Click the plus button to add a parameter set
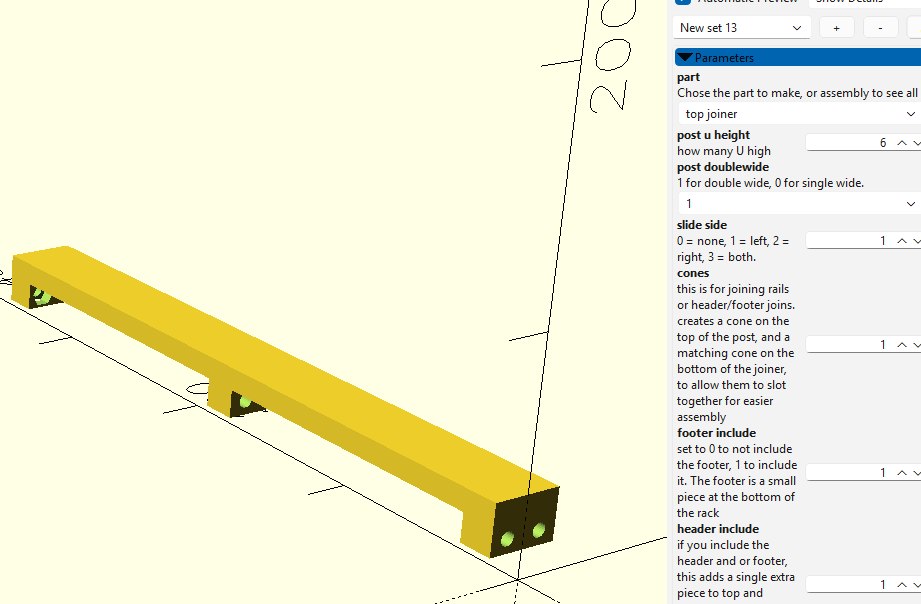921x604 pixels. point(836,28)
